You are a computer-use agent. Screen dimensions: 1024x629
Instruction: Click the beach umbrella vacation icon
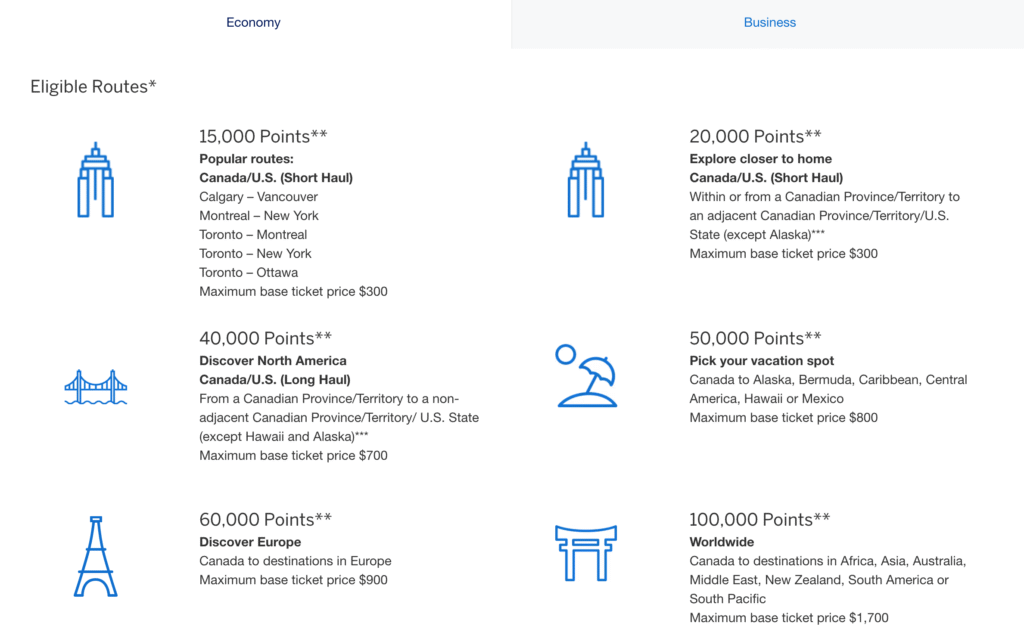tap(587, 378)
